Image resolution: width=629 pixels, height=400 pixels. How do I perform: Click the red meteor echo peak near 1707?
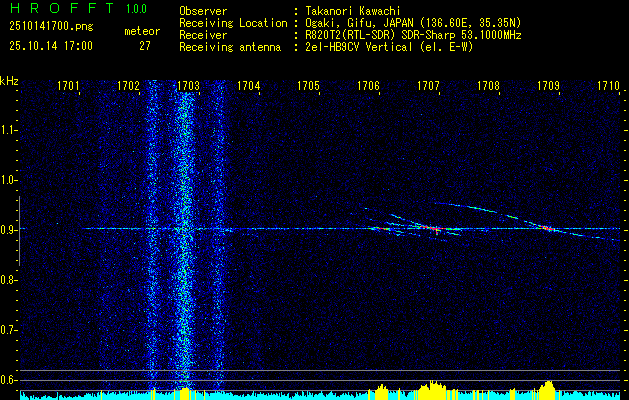click(435, 229)
